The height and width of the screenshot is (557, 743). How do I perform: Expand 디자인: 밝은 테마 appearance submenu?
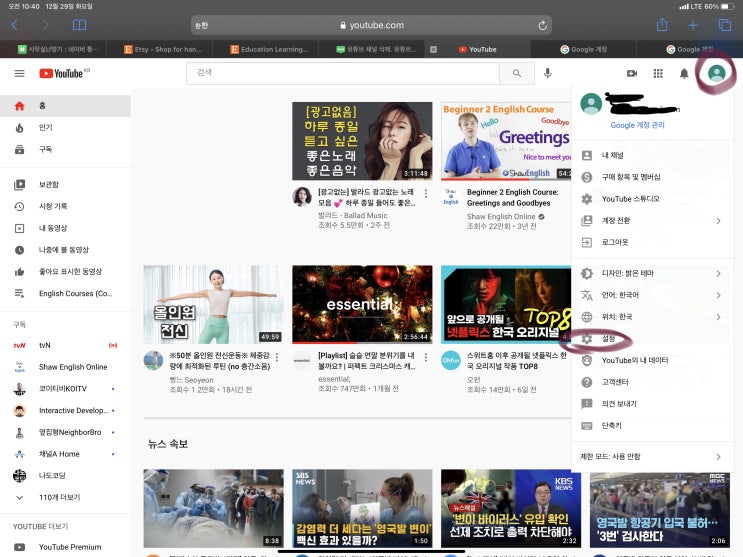(x=652, y=274)
